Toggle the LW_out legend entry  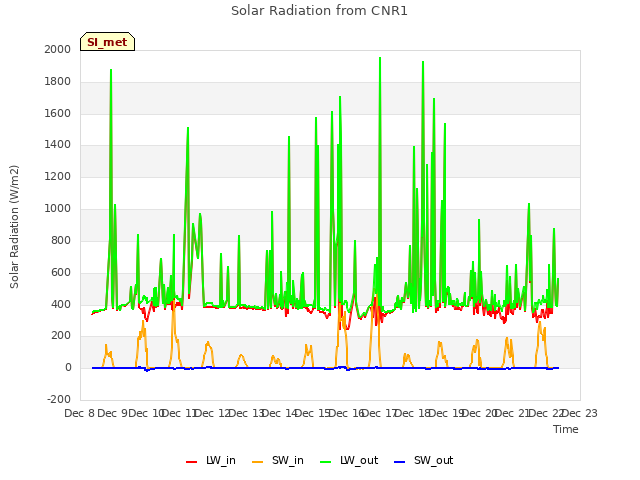pyautogui.click(x=349, y=460)
